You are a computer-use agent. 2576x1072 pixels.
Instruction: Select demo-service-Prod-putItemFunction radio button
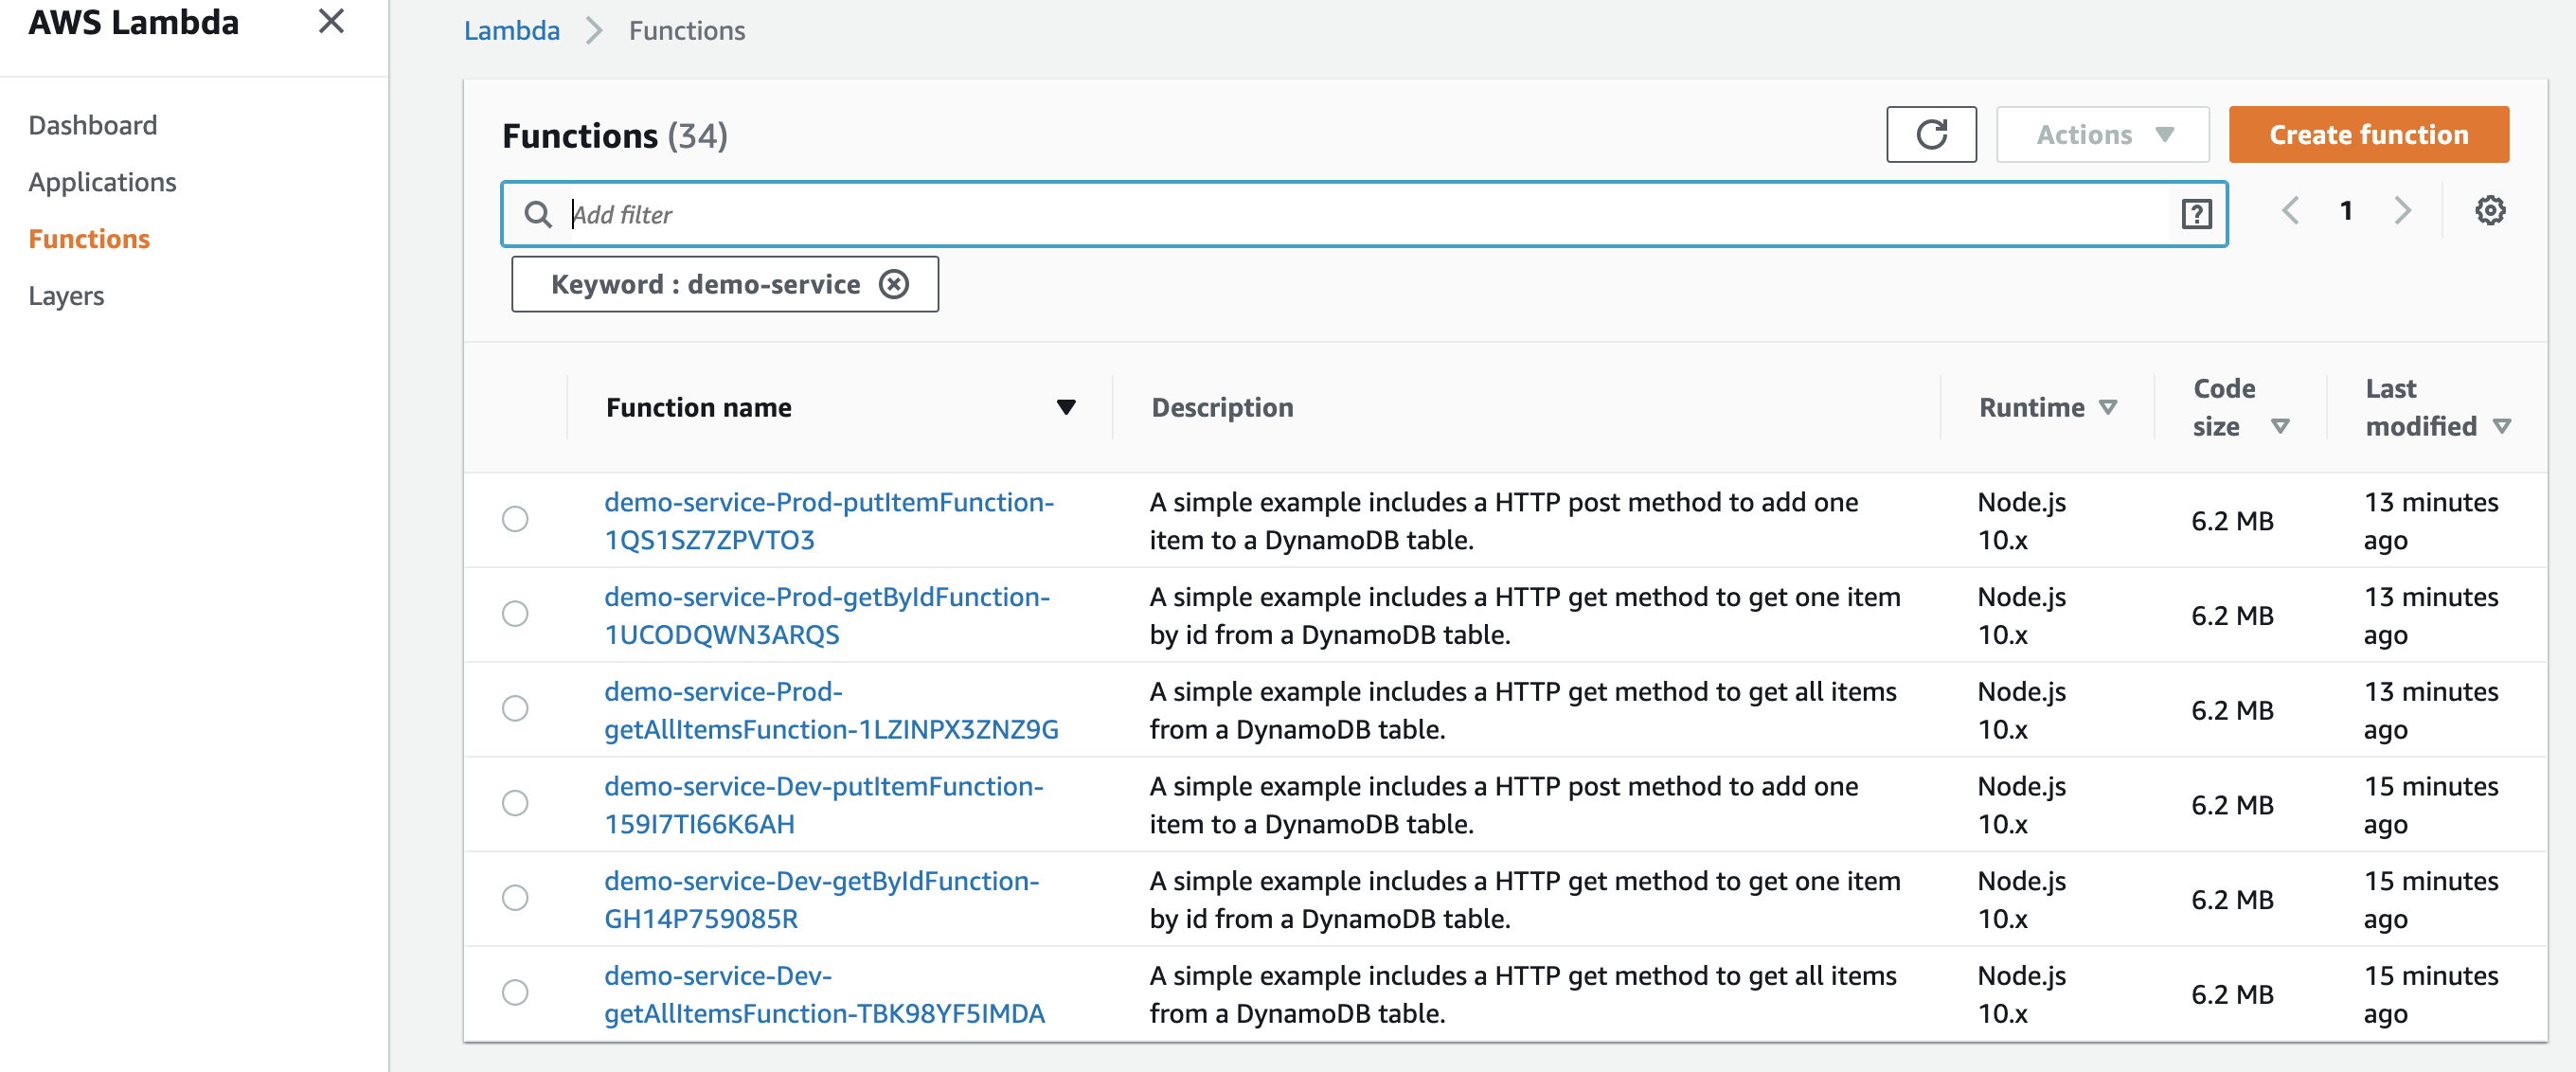tap(515, 519)
